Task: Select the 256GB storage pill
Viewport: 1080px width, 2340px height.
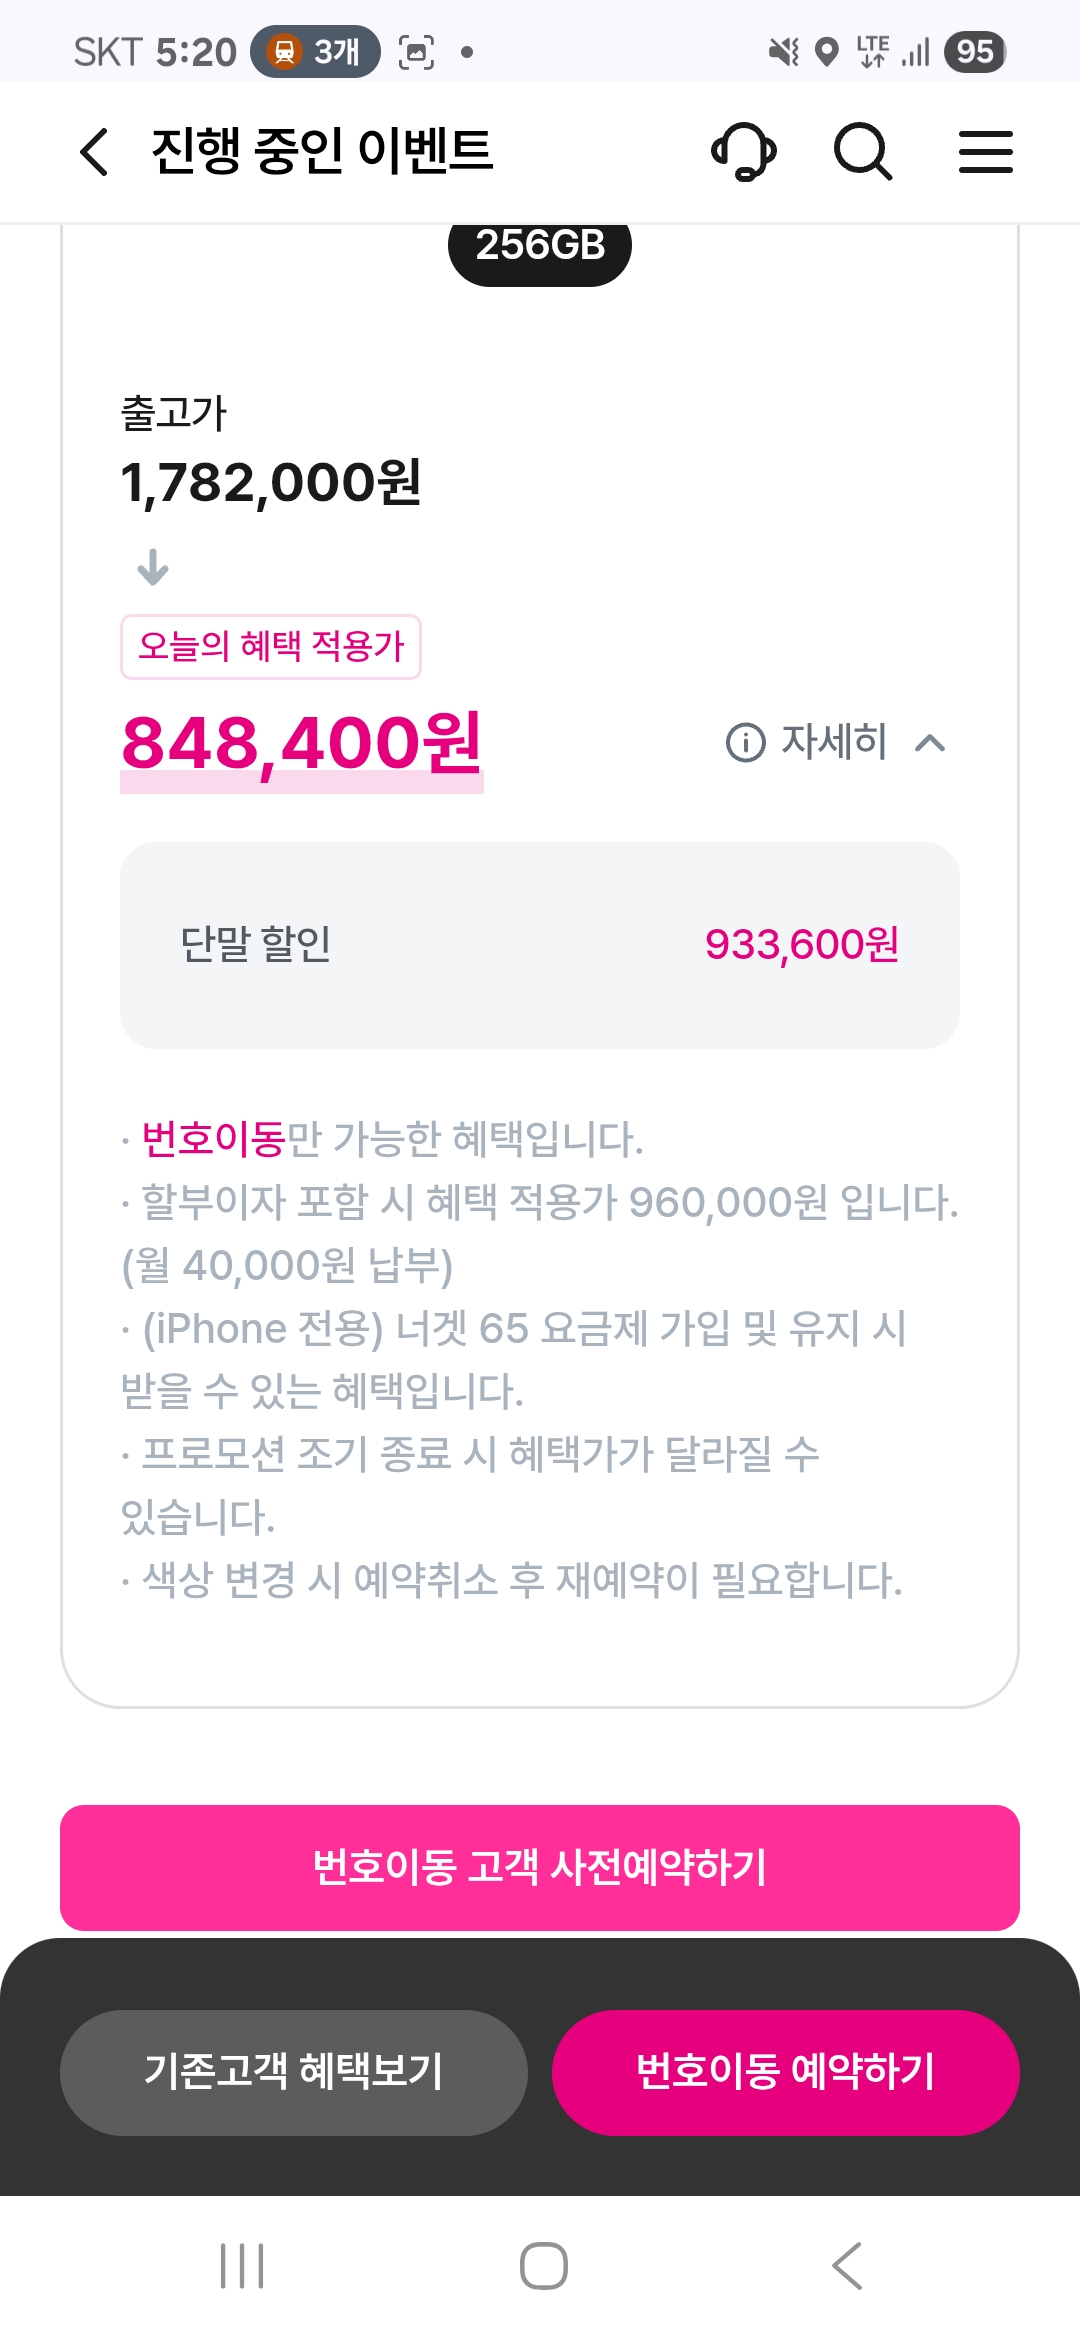Action: pos(540,248)
